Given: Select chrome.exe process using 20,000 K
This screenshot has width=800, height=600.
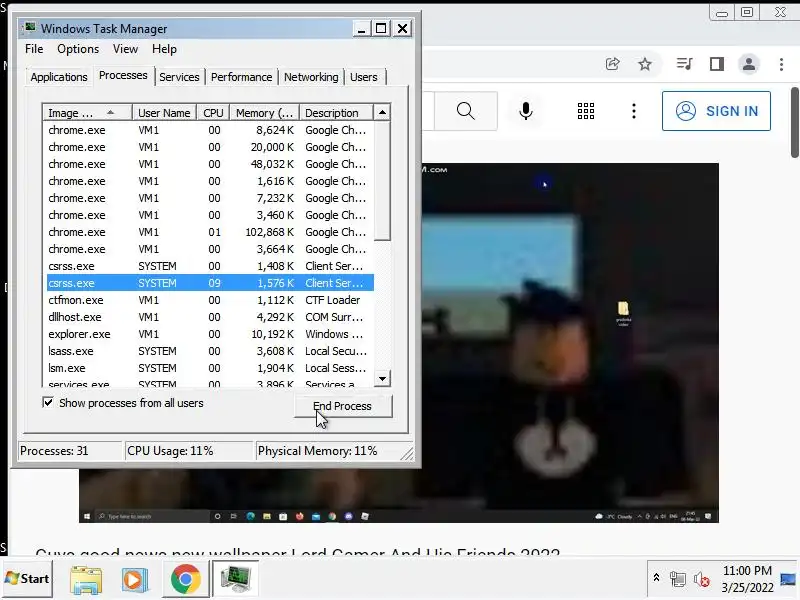Looking at the screenshot, I should click(210, 147).
